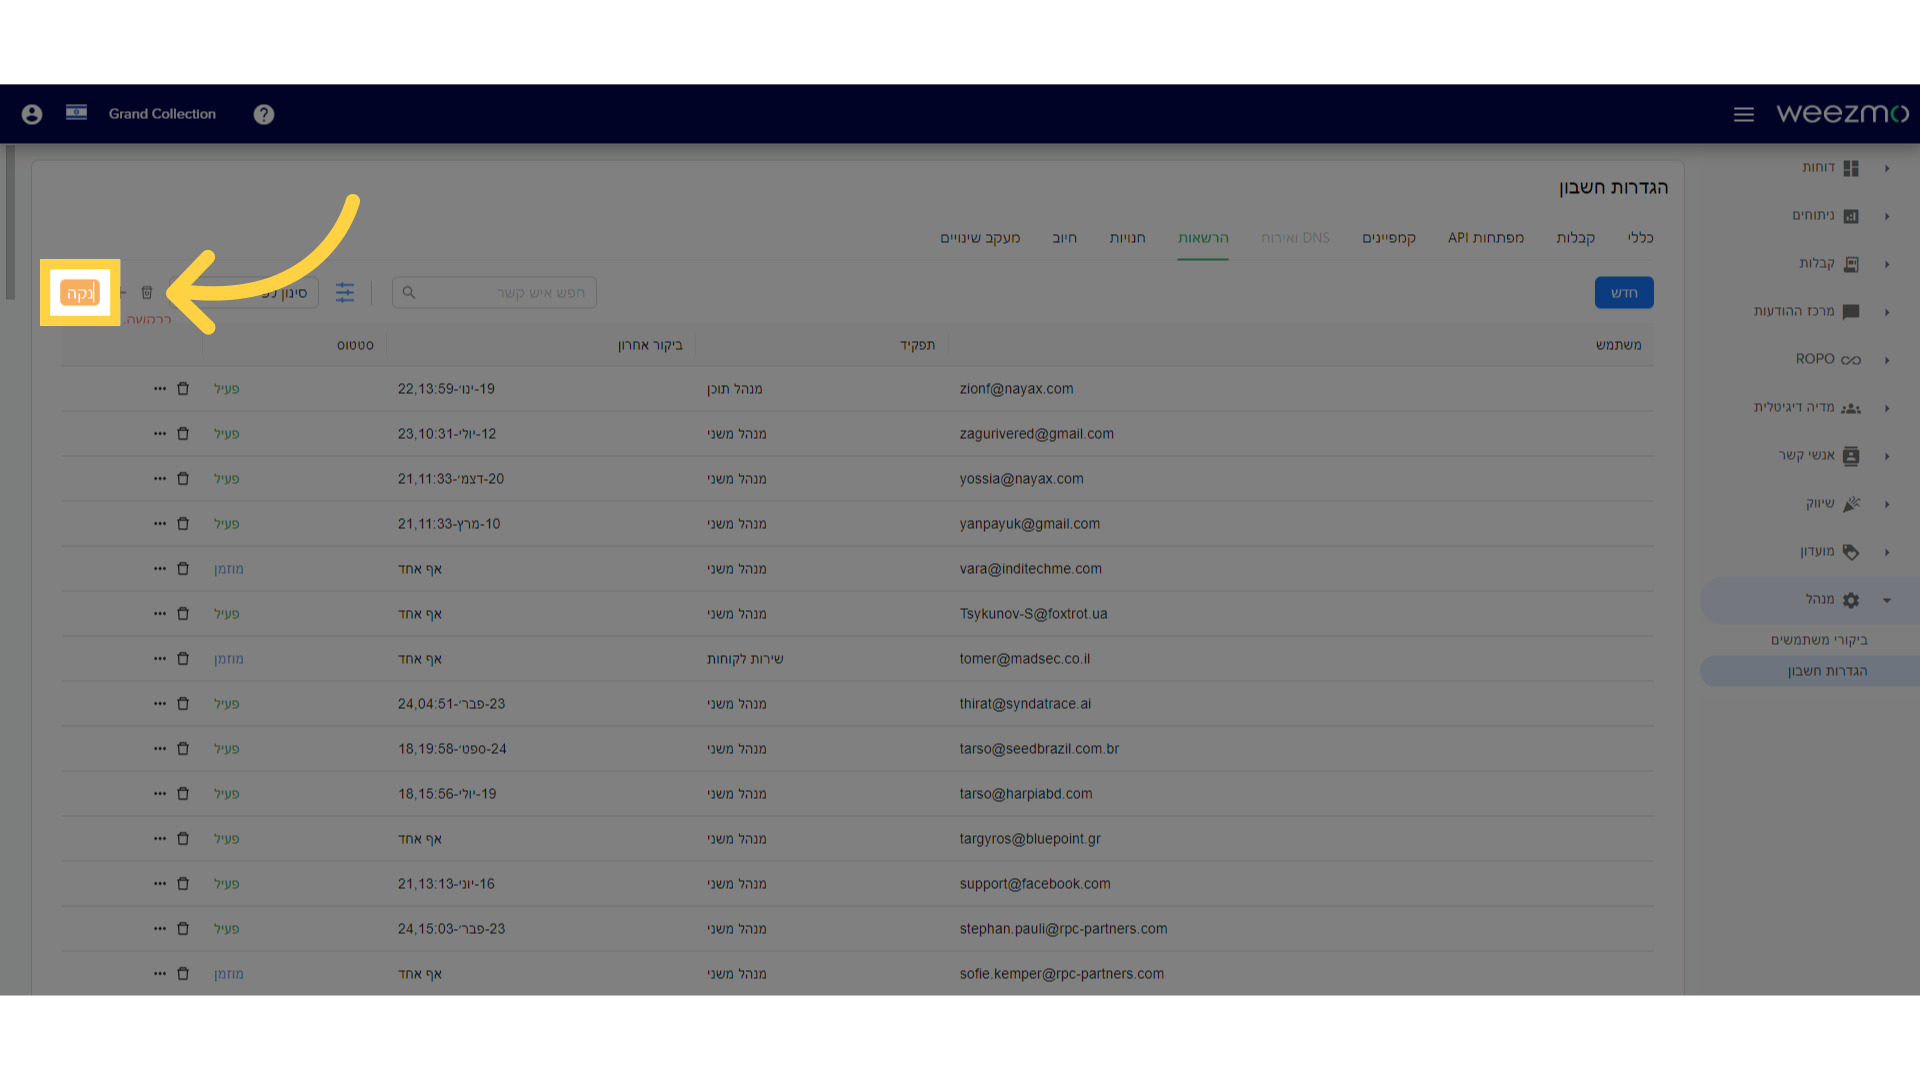1920x1080 pixels.
Task: Open more options for zionf@nayax.com
Action: point(160,388)
